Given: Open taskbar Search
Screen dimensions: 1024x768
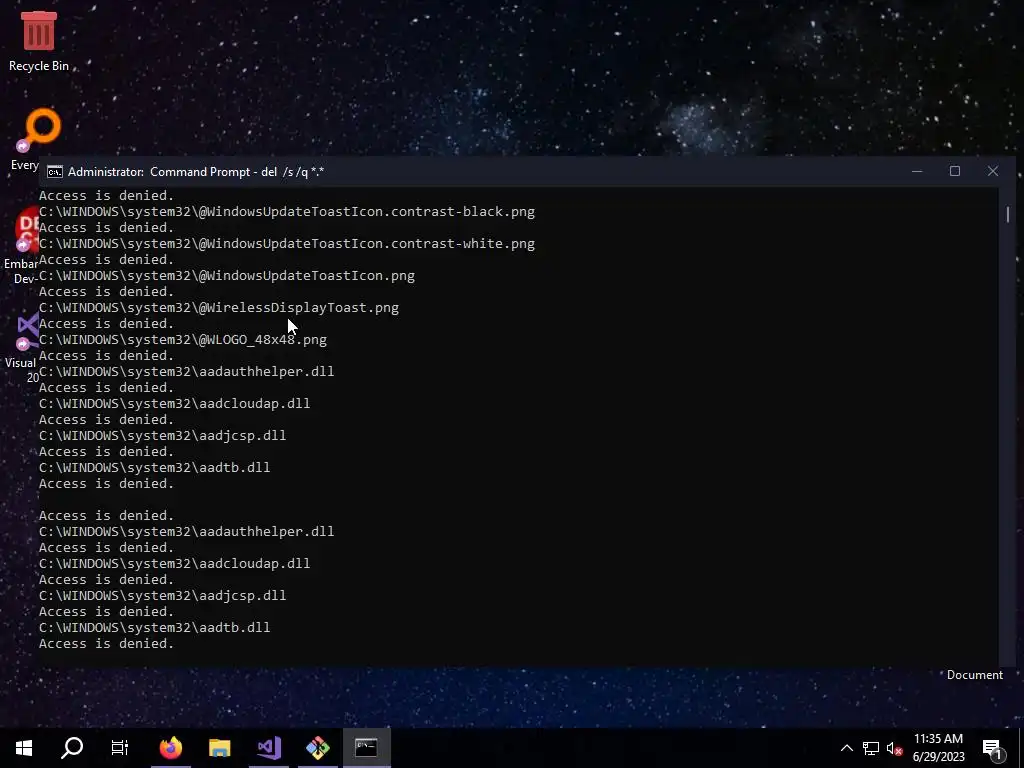Looking at the screenshot, I should (72, 748).
